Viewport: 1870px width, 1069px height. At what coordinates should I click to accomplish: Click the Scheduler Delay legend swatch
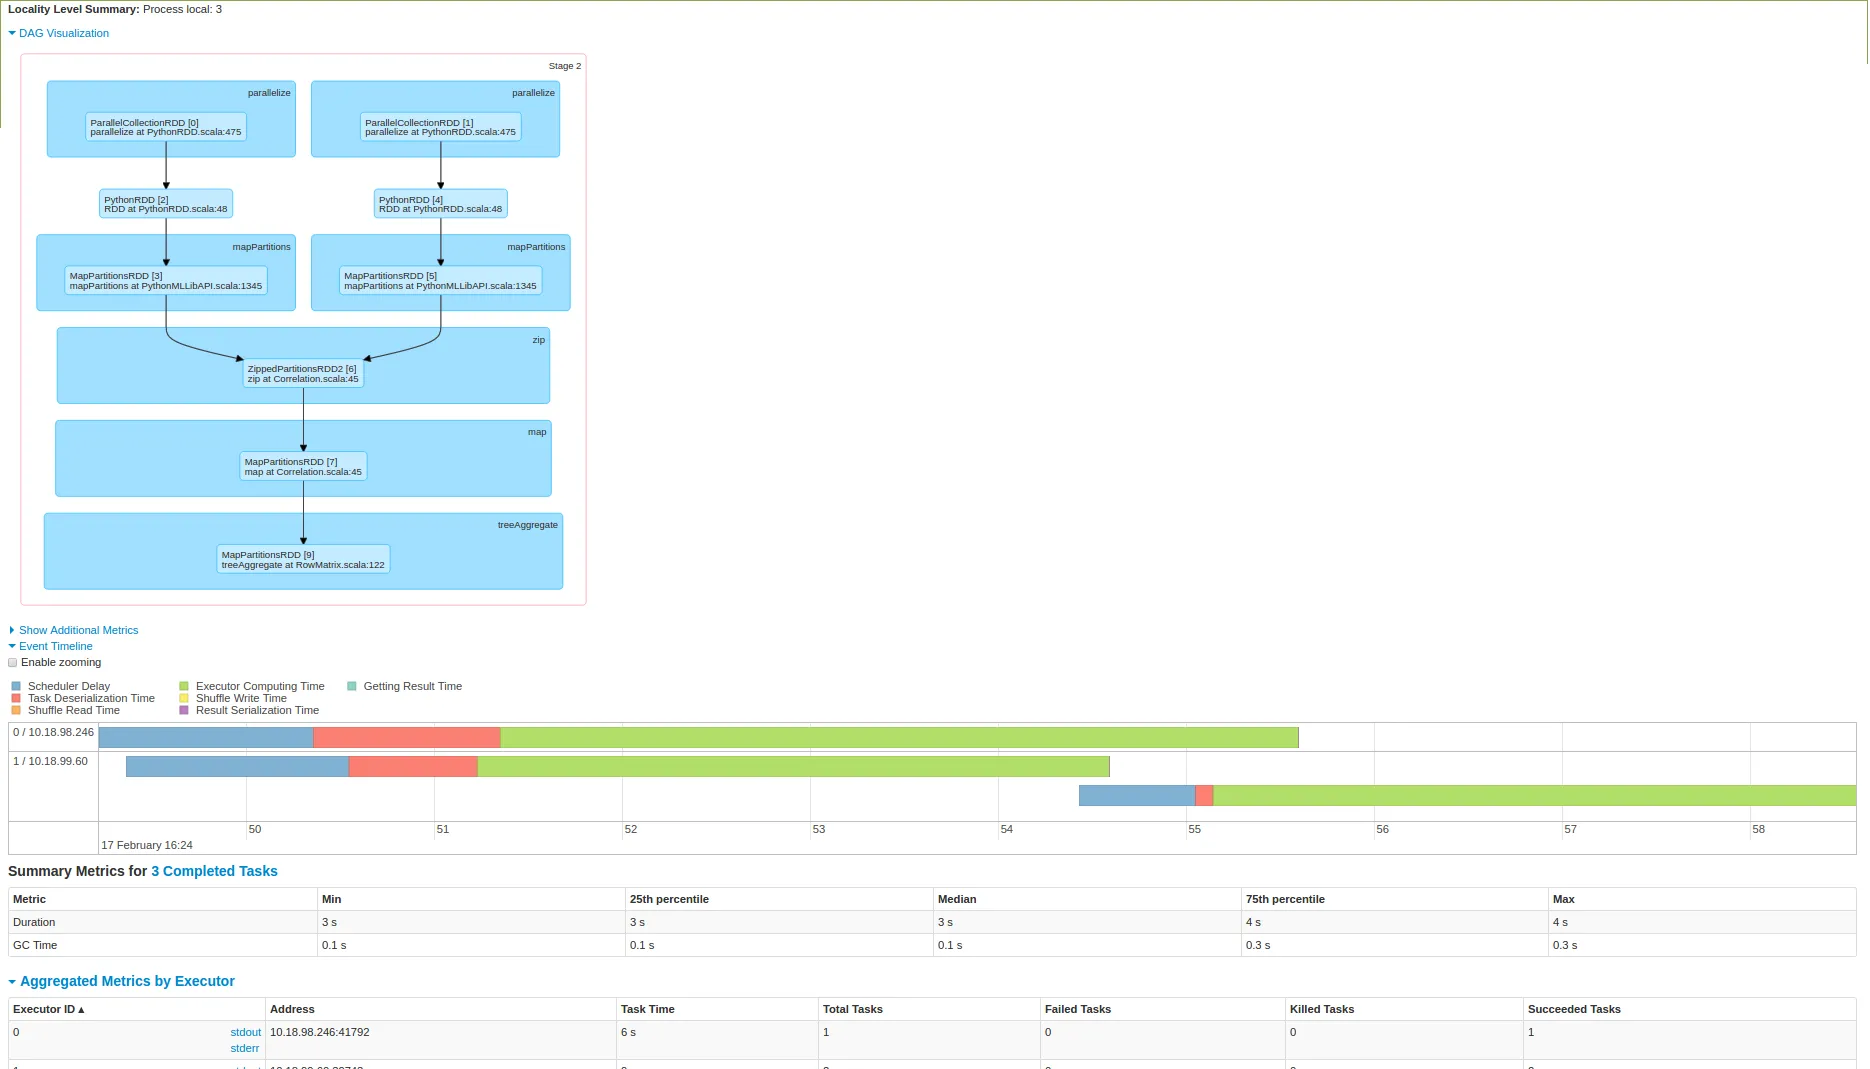(16, 686)
